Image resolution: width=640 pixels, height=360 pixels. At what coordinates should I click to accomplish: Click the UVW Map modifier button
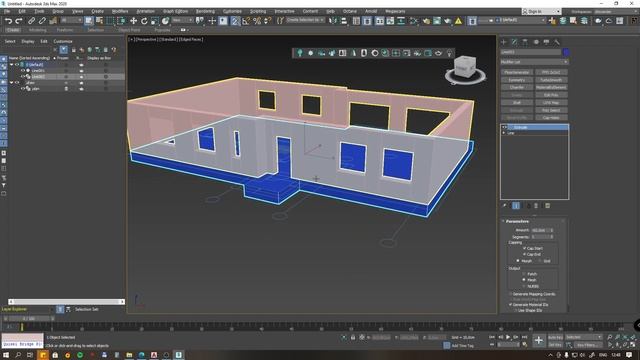(x=551, y=103)
